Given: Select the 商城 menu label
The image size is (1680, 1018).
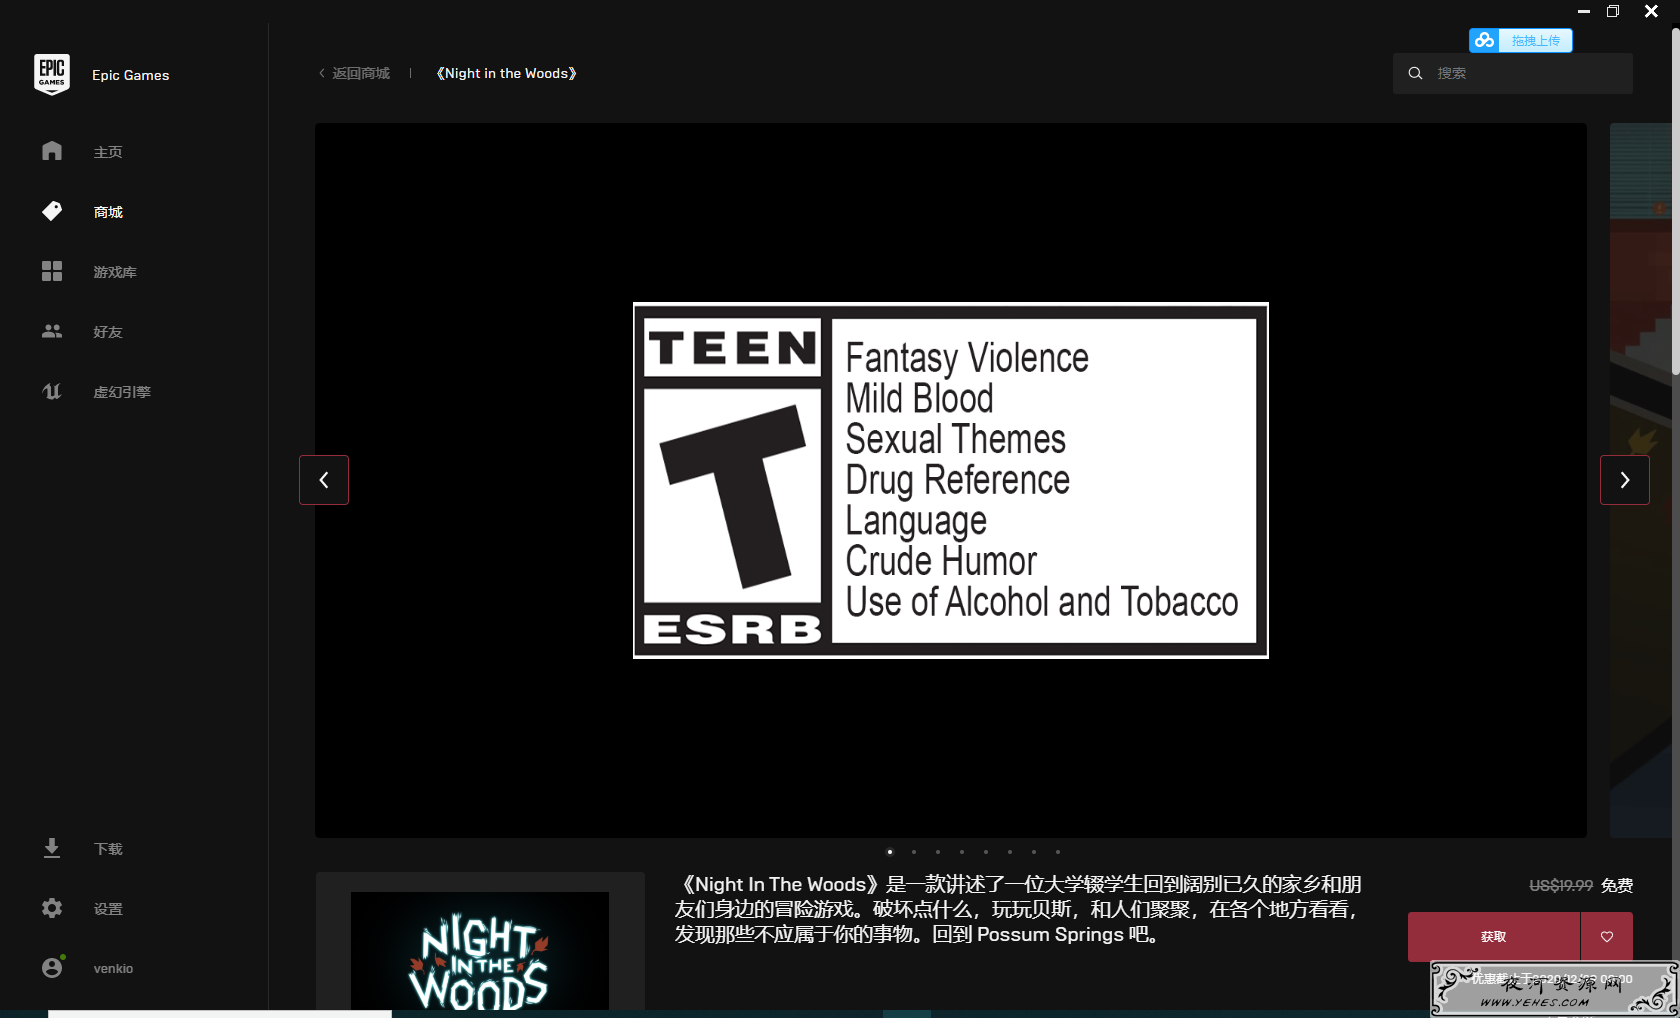Looking at the screenshot, I should (108, 212).
